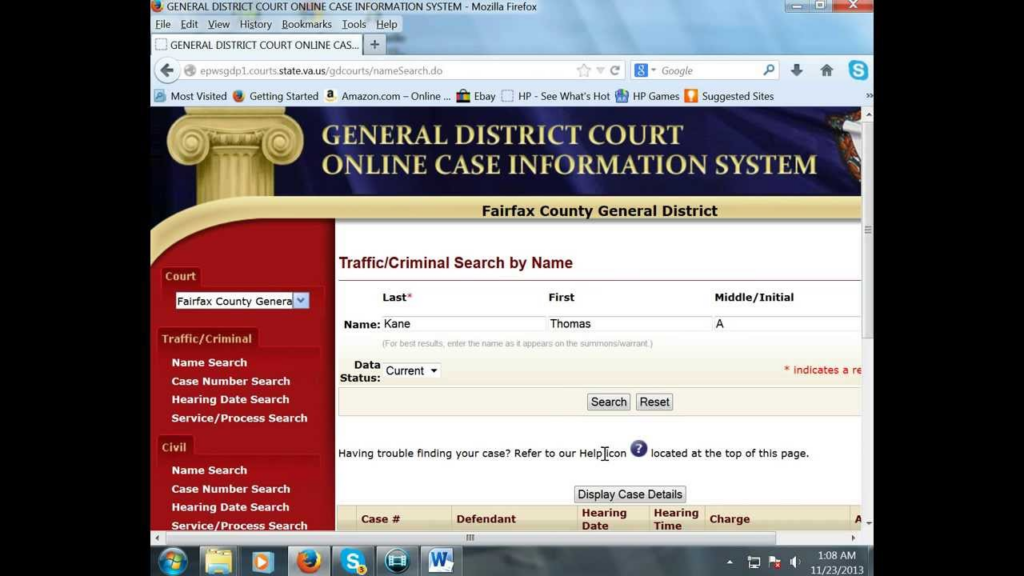1024x576 pixels.
Task: Reload the page using the refresh icon
Action: pos(615,71)
